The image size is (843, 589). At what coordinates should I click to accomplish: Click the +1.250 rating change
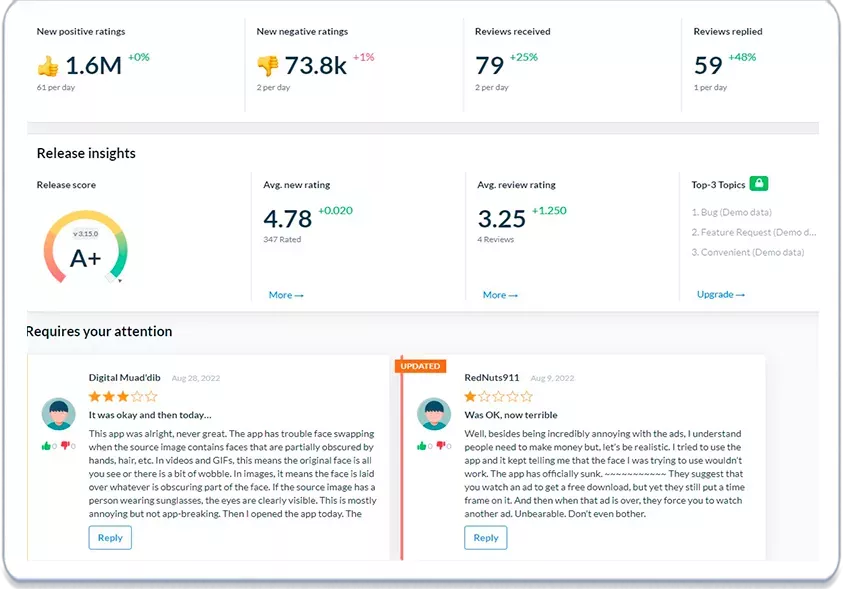coord(549,211)
